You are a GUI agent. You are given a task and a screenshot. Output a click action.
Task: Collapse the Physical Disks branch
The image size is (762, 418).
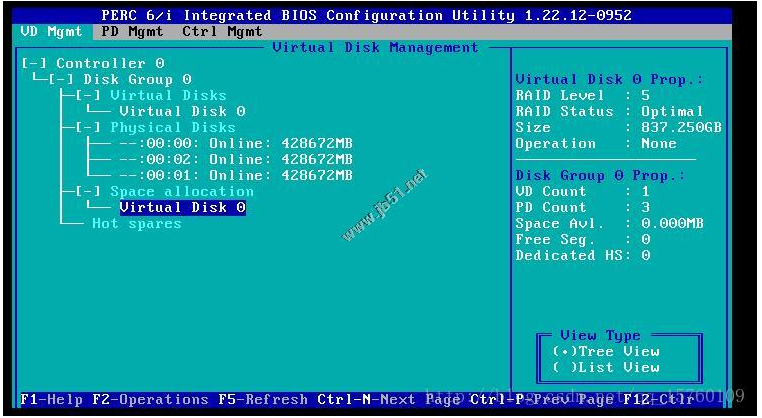pyautogui.click(x=88, y=128)
